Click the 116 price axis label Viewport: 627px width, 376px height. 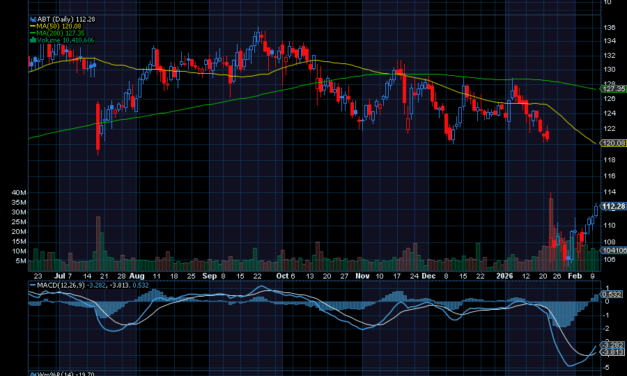click(609, 176)
